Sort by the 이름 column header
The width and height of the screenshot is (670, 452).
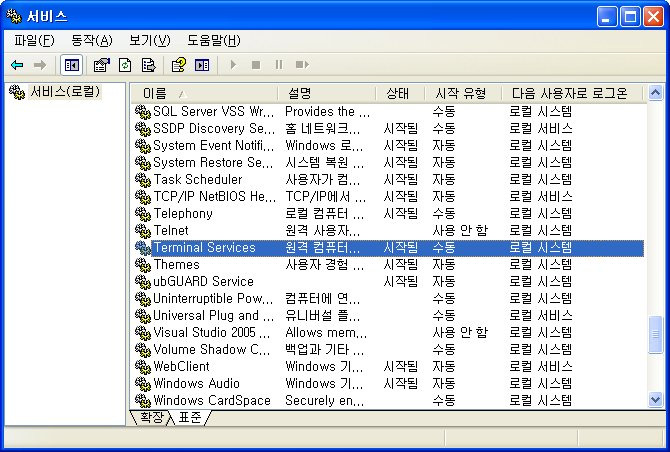204,93
